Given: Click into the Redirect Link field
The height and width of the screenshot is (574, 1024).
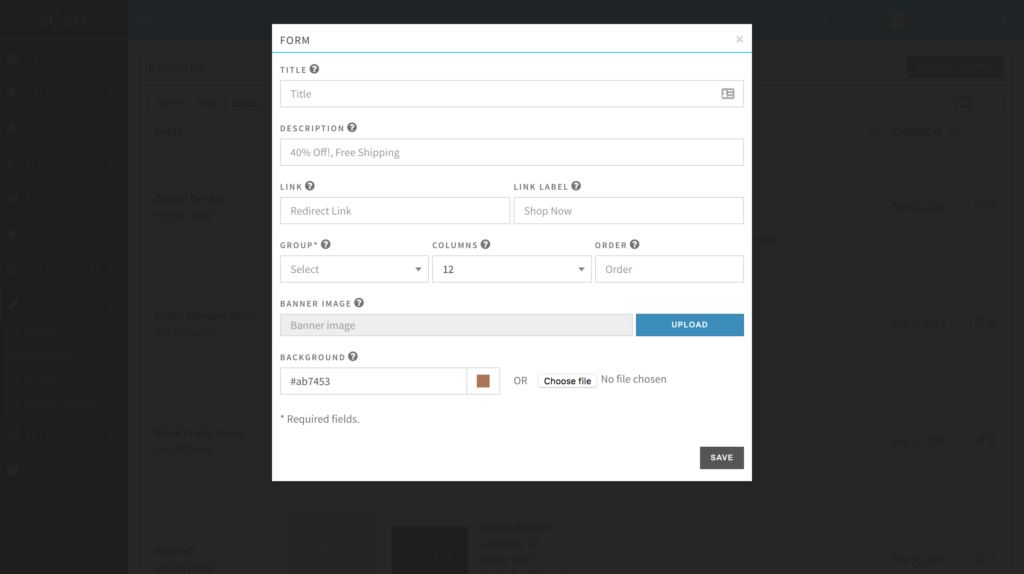Looking at the screenshot, I should point(394,211).
